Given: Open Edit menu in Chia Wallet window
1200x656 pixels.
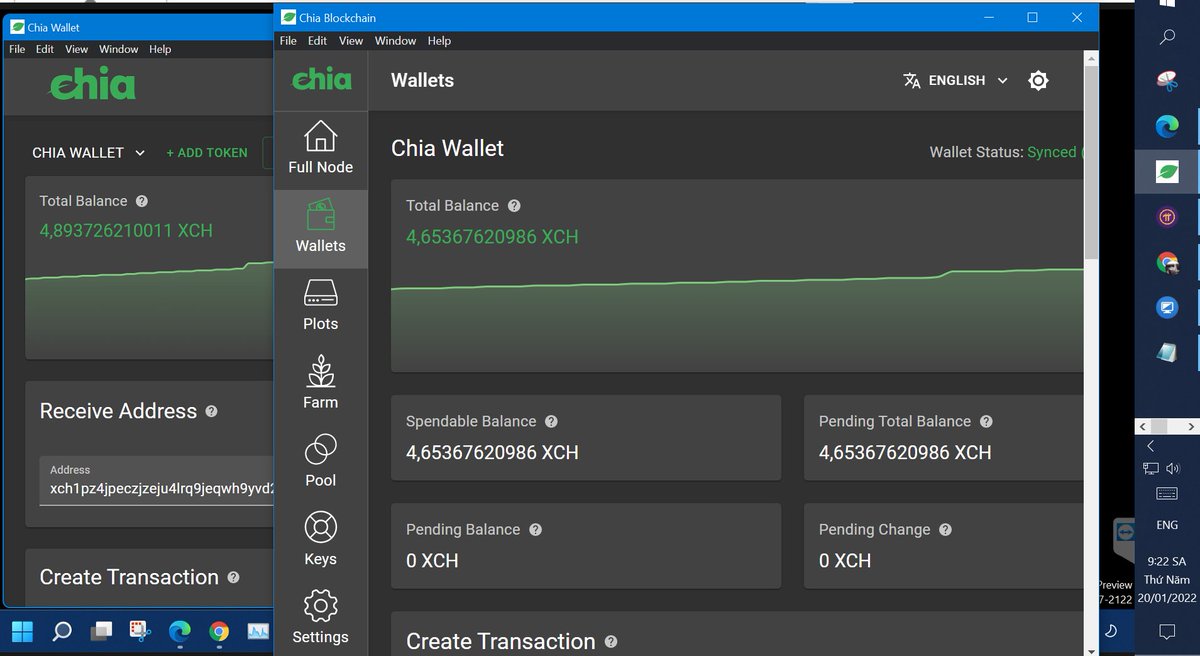Looking at the screenshot, I should [45, 49].
